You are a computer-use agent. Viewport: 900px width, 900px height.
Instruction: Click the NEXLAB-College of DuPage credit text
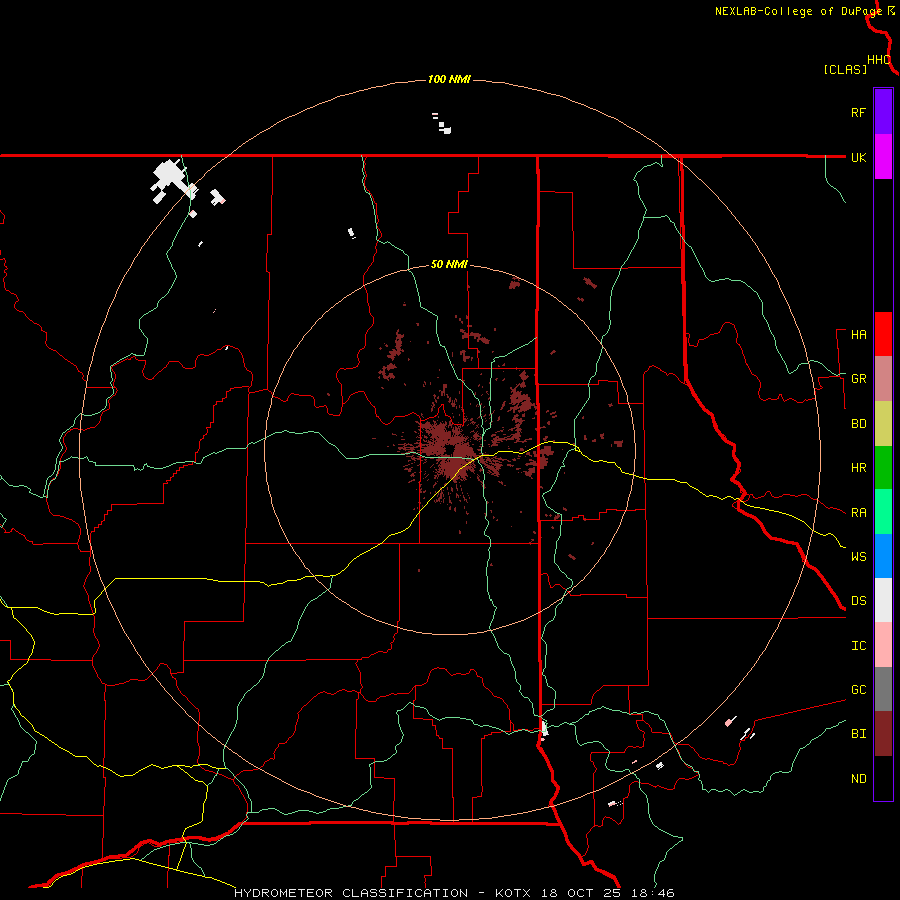pyautogui.click(x=798, y=11)
